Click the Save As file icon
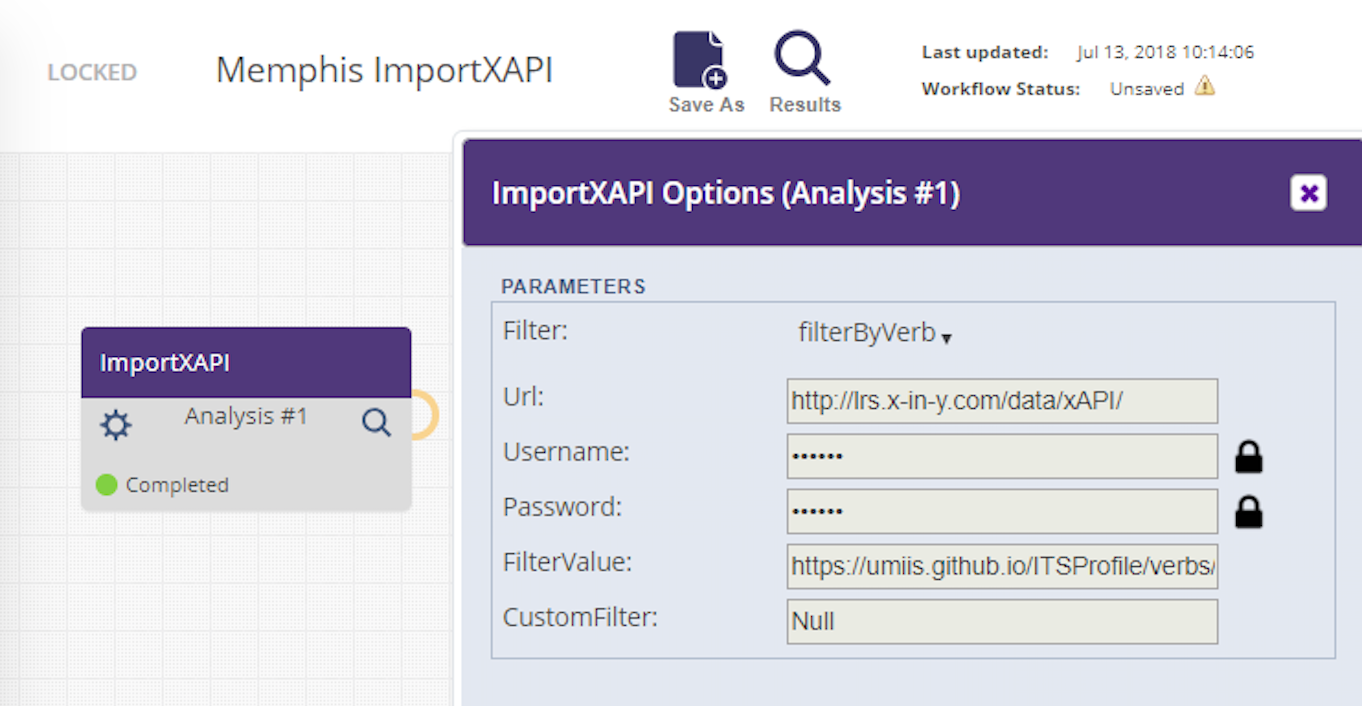Screen dimensions: 1362x706 point(700,59)
